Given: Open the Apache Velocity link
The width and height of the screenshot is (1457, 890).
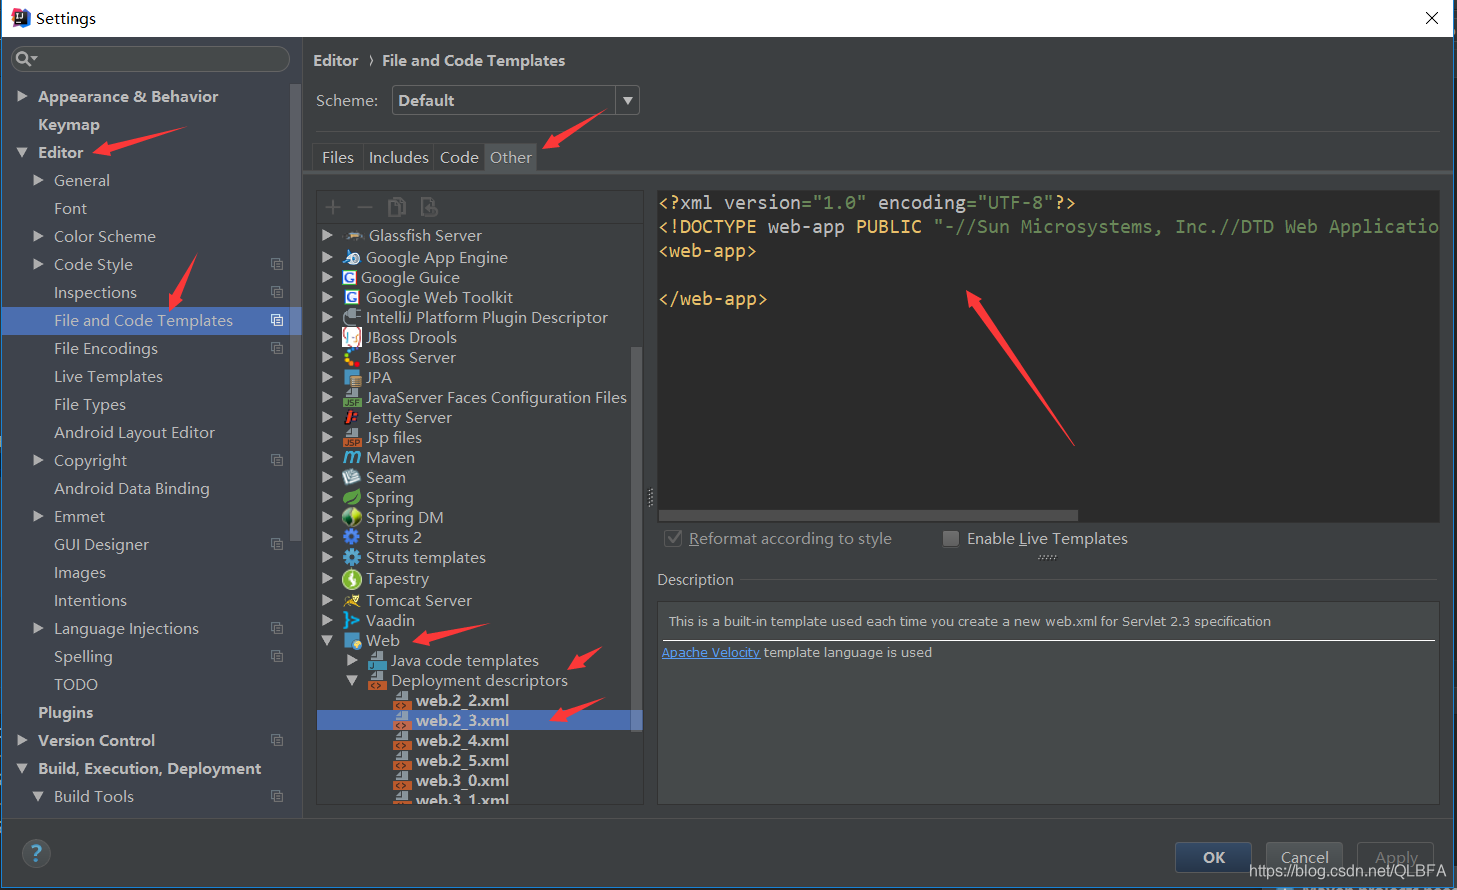Looking at the screenshot, I should [710, 652].
